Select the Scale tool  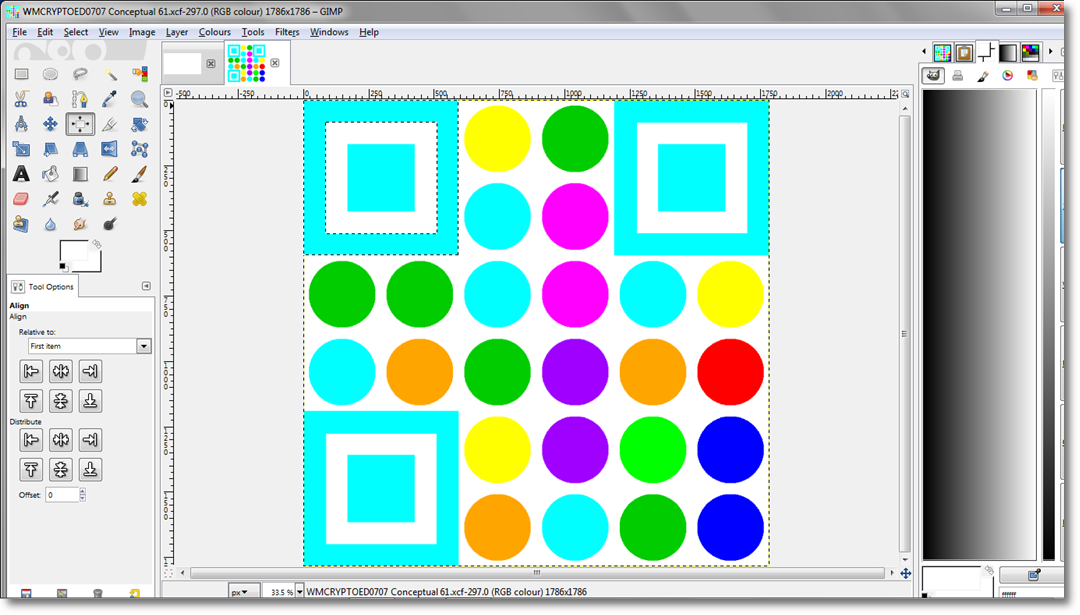[21, 149]
